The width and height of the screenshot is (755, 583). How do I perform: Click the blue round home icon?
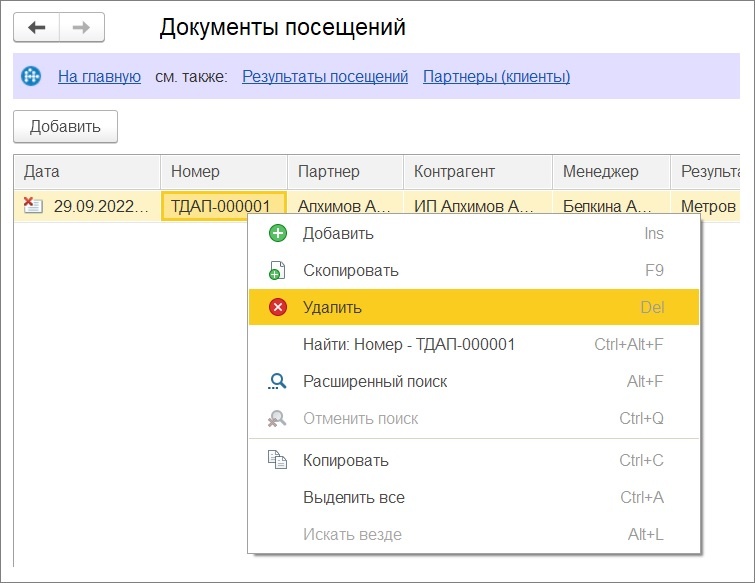[x=31, y=76]
